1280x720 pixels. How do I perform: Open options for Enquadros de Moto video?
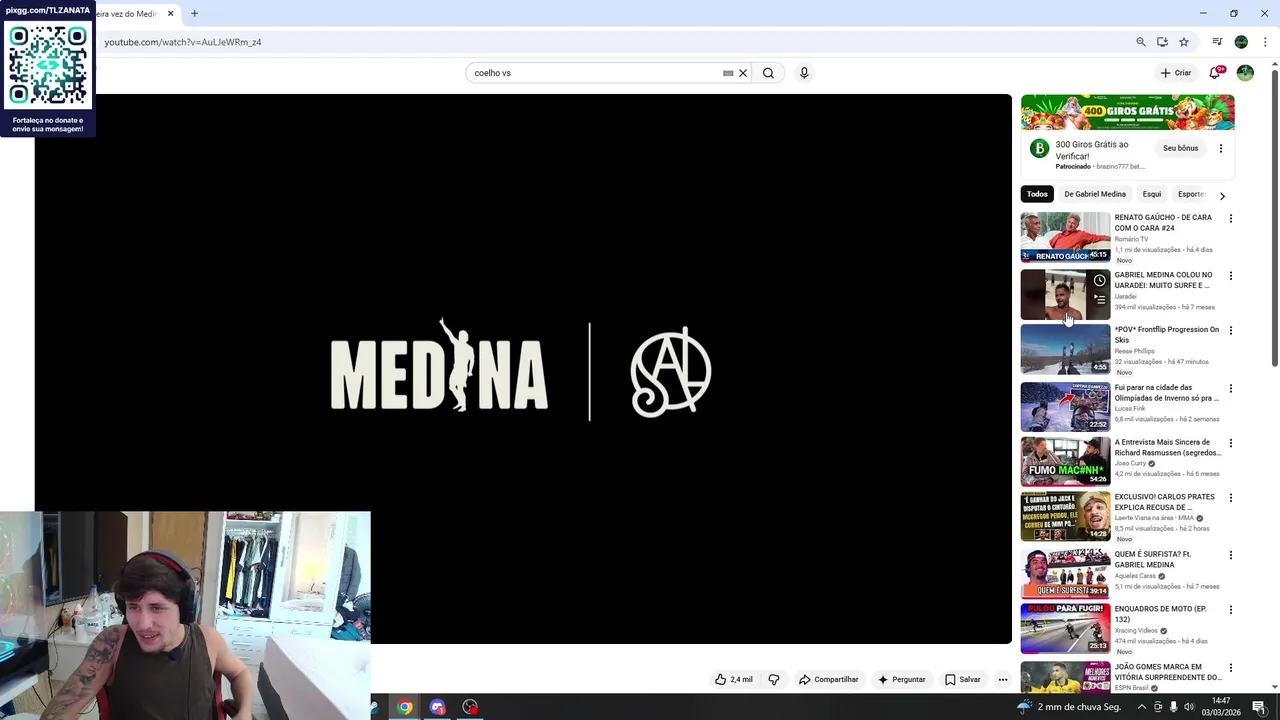(1230, 610)
